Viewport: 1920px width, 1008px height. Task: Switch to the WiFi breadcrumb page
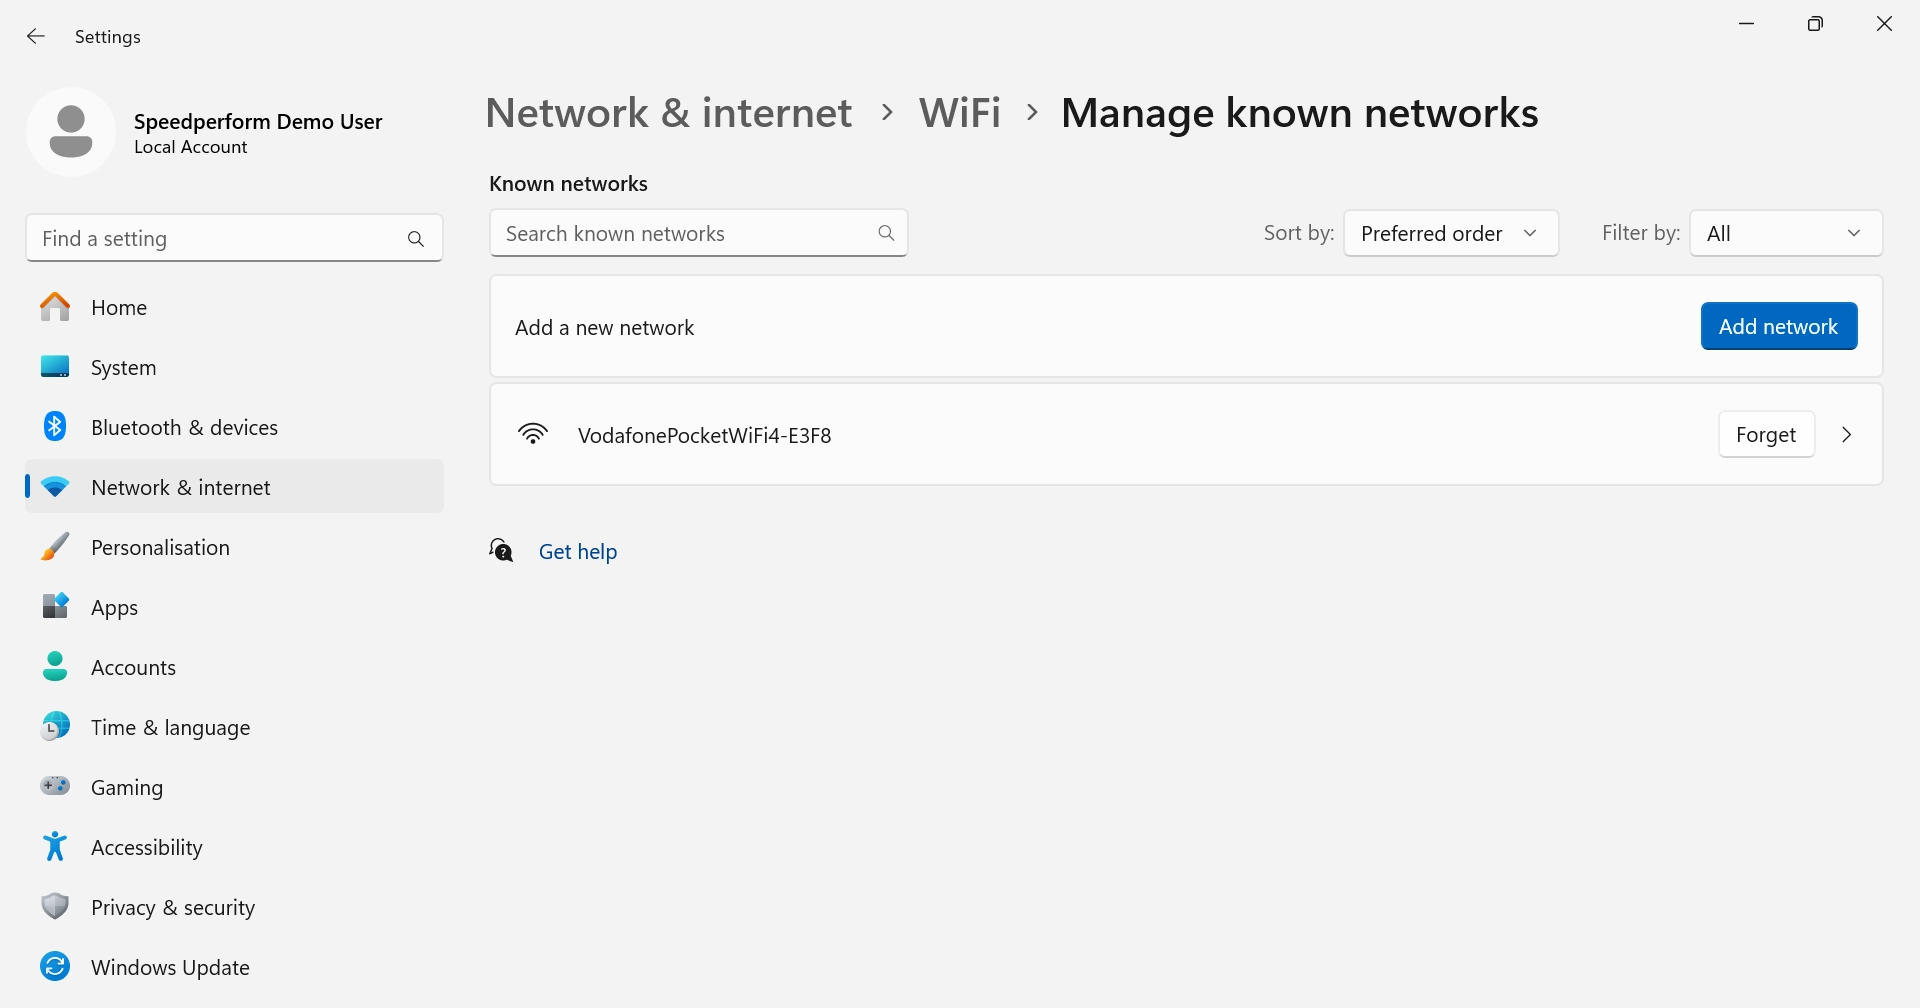click(959, 112)
